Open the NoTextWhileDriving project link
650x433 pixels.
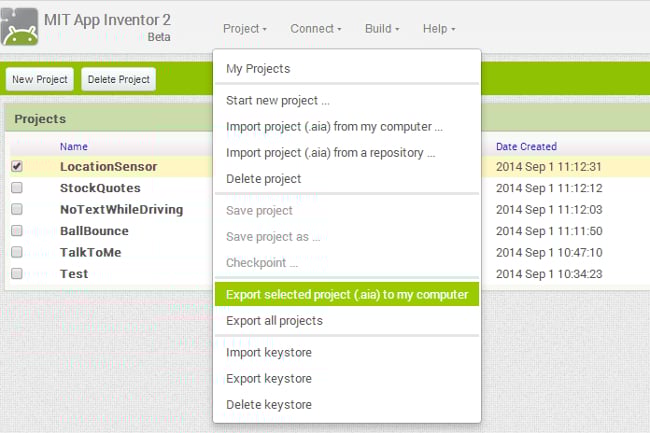pyautogui.click(x=121, y=209)
